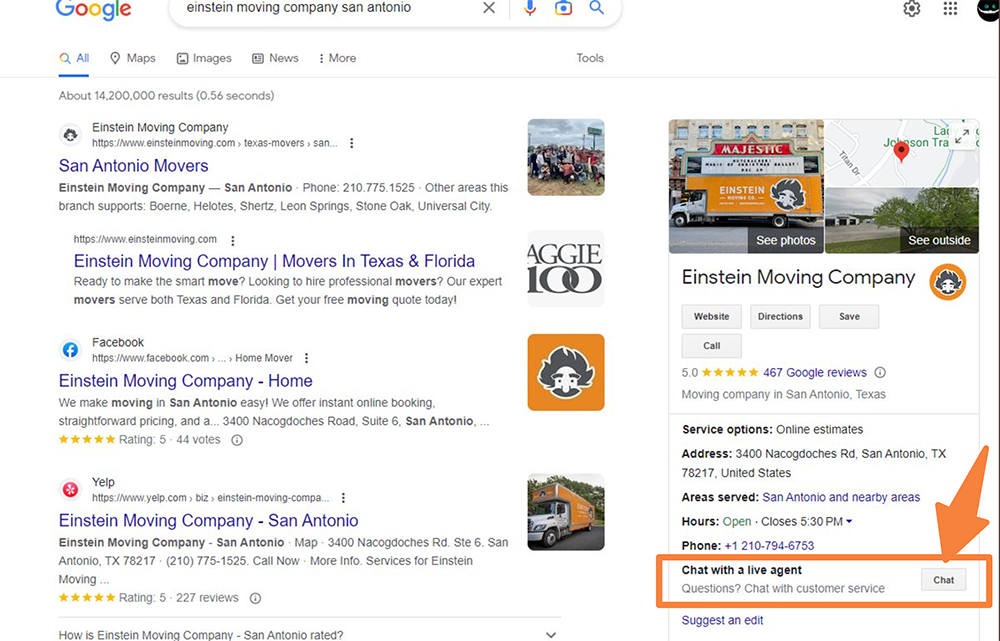Show info about Yelp 227 reviews rating
Image resolution: width=1000 pixels, height=641 pixels.
pyautogui.click(x=255, y=598)
